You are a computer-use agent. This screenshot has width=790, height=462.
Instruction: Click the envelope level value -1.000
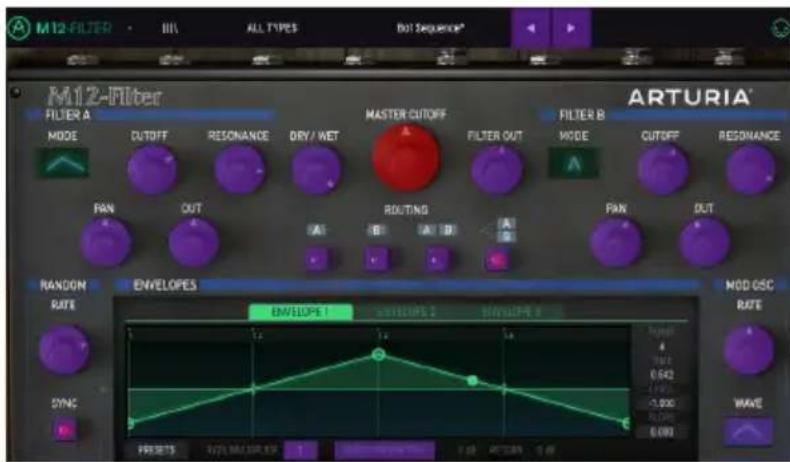pyautogui.click(x=662, y=404)
